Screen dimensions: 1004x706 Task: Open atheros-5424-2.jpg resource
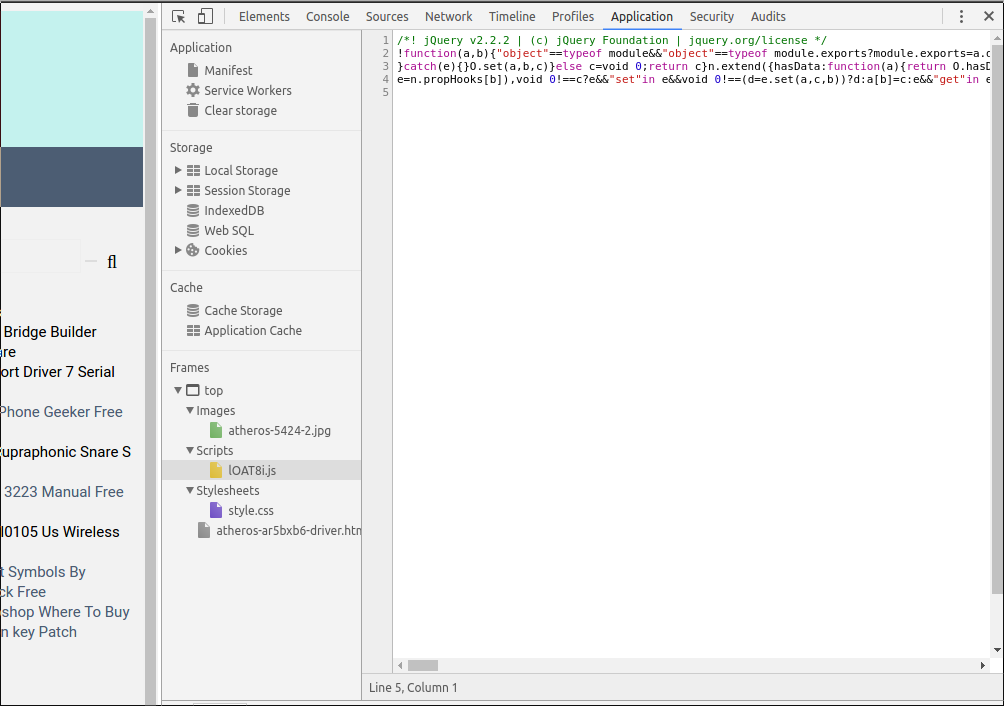tap(279, 430)
